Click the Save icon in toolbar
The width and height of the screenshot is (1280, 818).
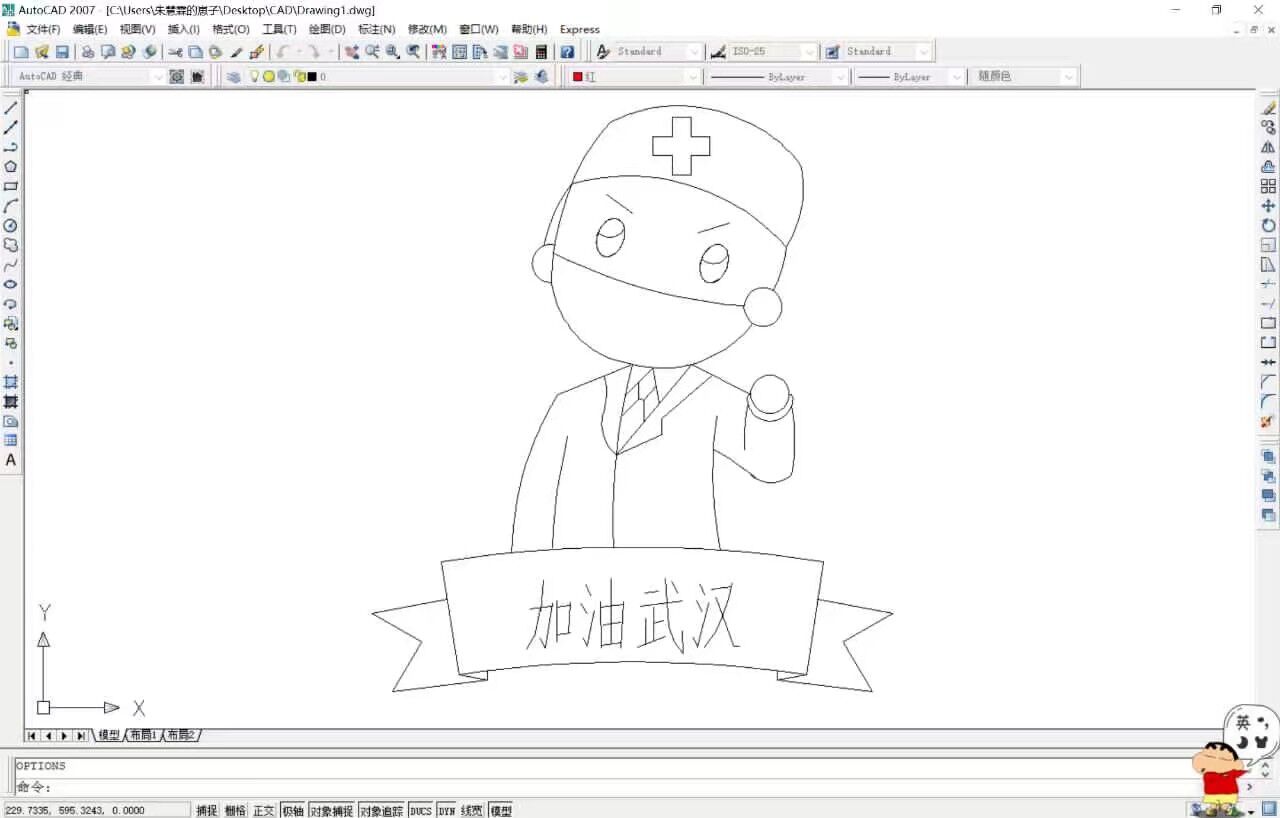(x=62, y=52)
